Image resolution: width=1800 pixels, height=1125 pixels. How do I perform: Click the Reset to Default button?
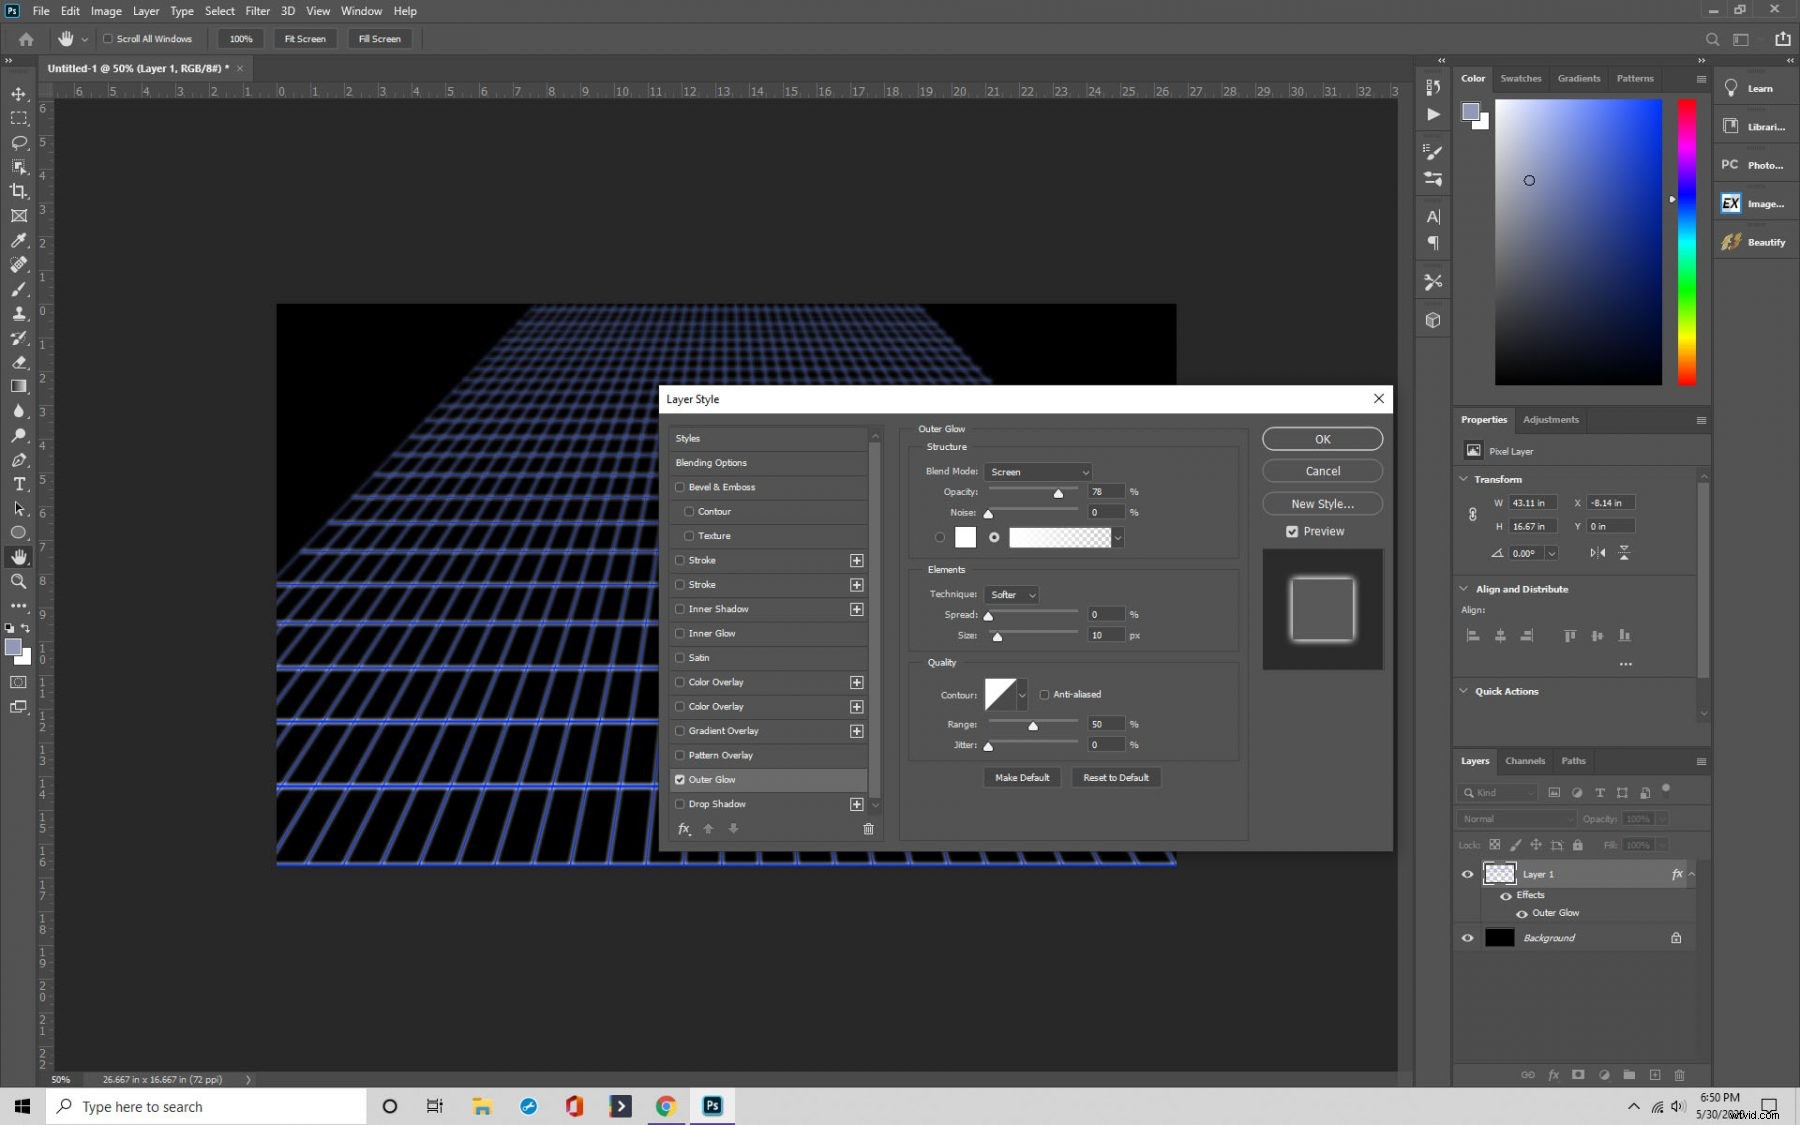1115,777
